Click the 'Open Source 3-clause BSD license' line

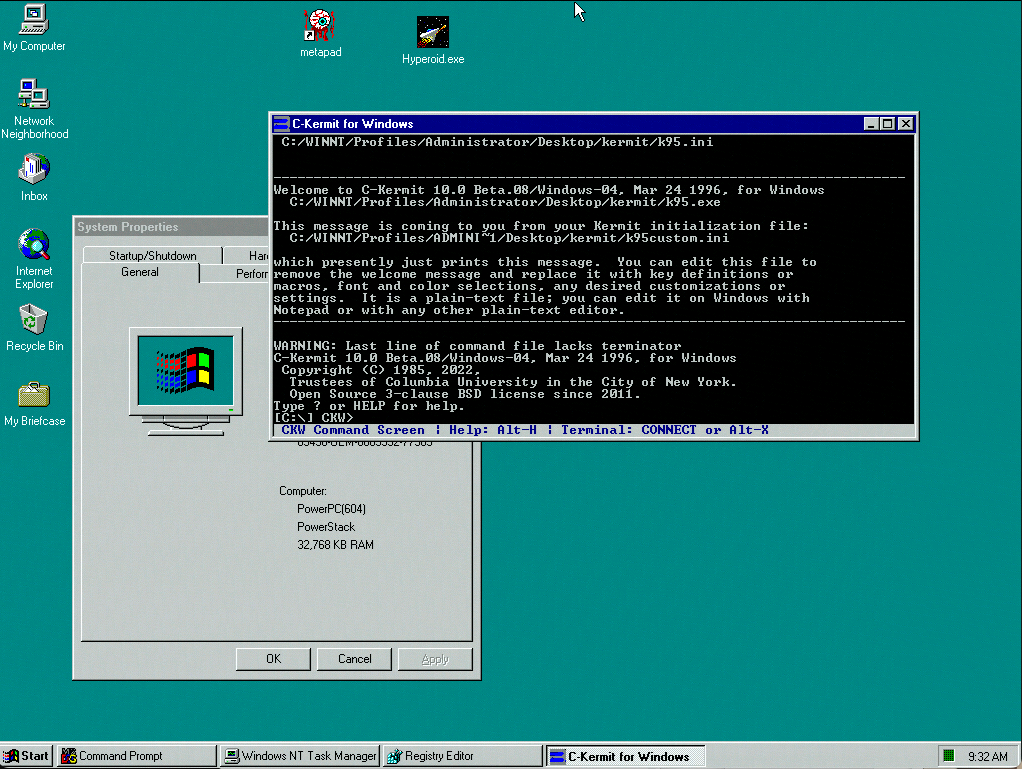(x=465, y=394)
